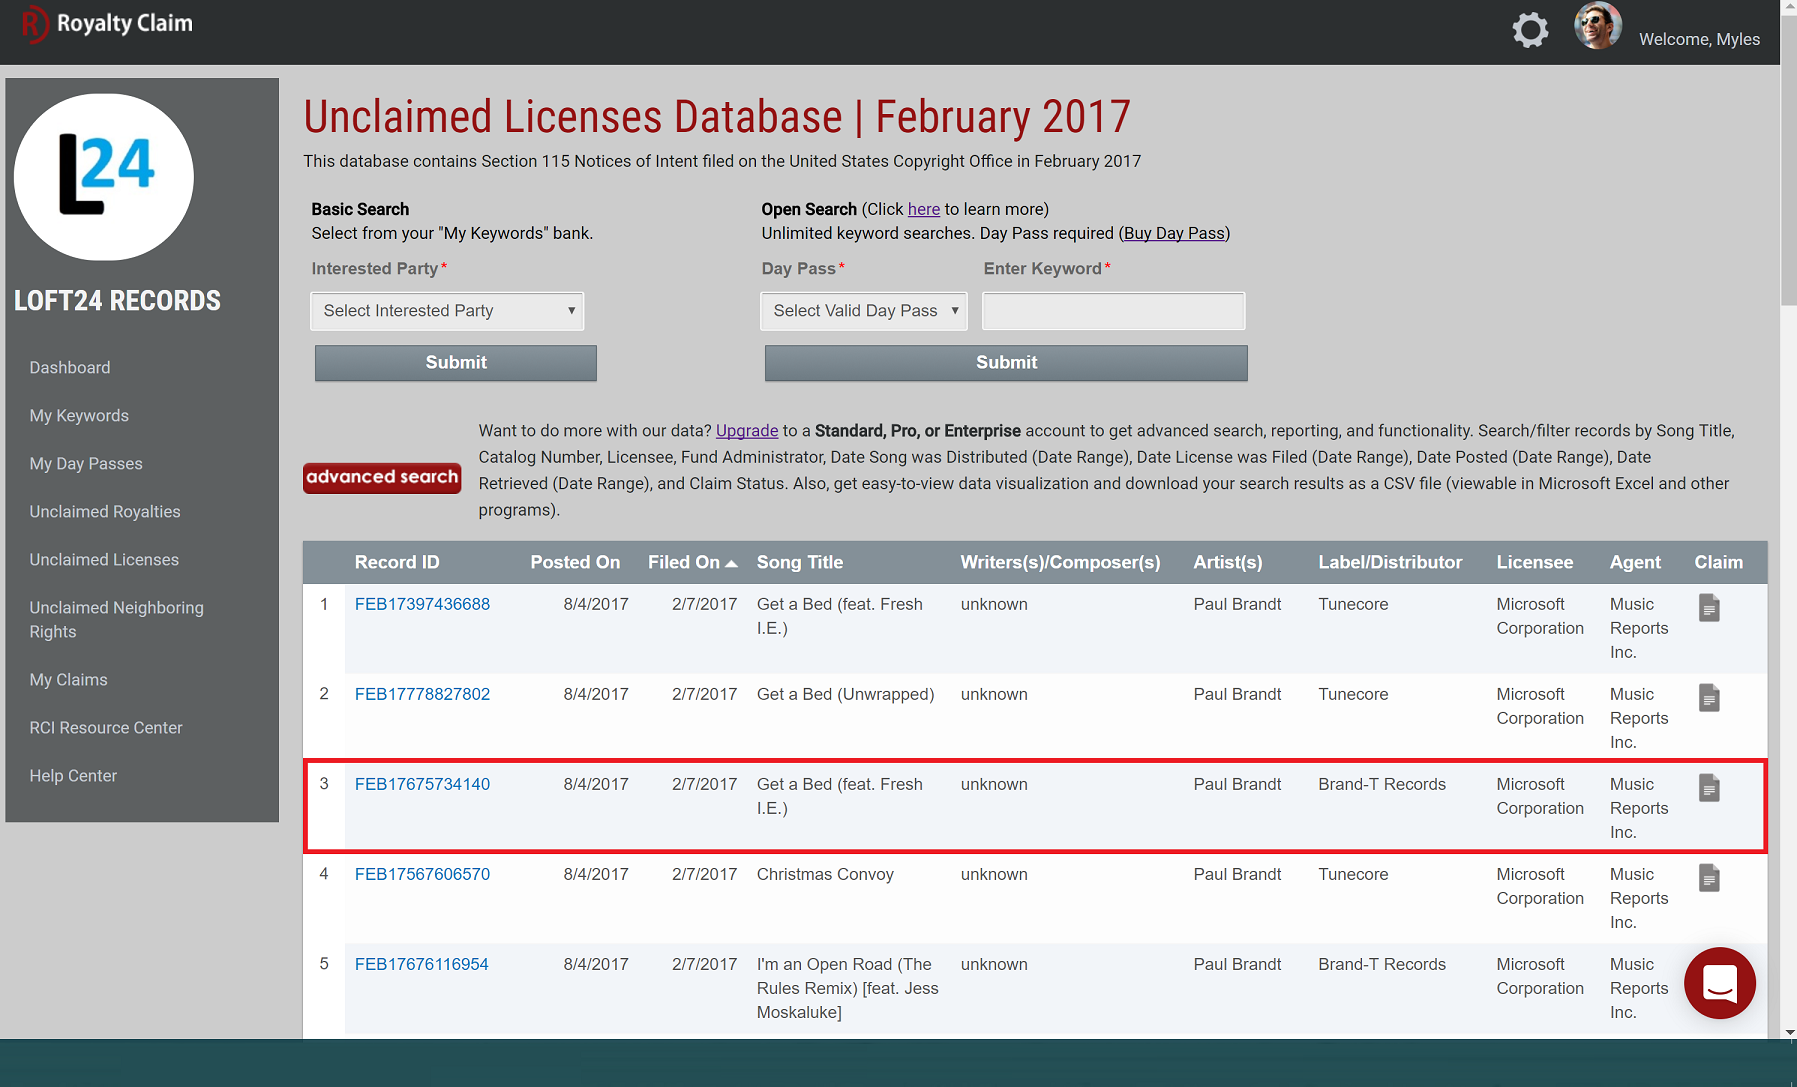Expand the Select Interested Party dropdown

447,311
